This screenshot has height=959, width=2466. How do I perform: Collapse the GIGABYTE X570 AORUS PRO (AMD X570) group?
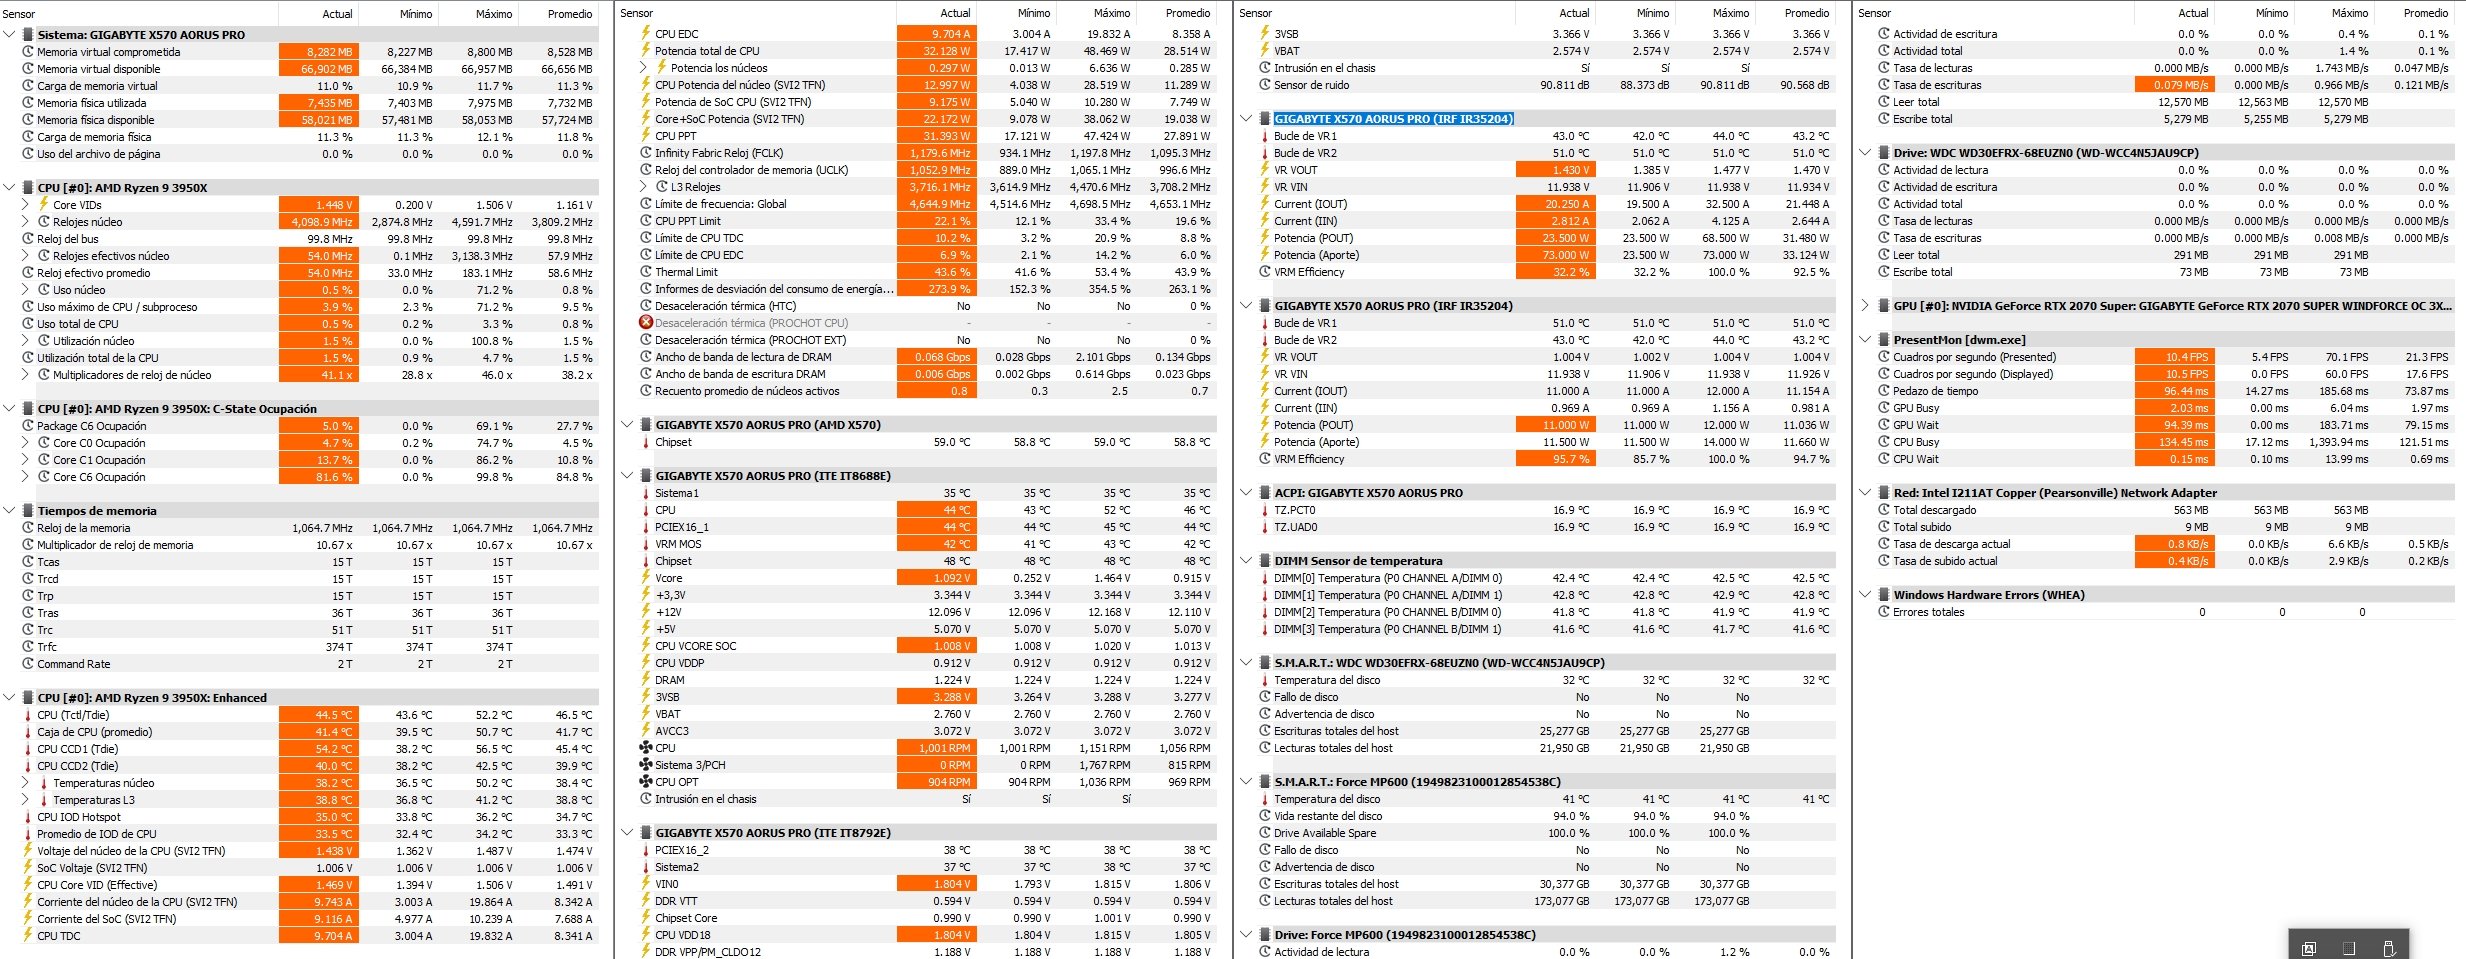pyautogui.click(x=628, y=425)
